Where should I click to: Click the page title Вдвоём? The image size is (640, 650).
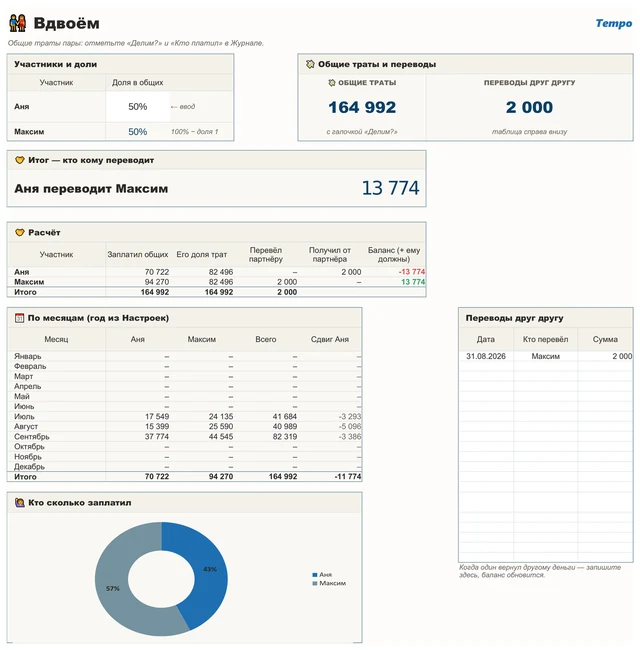(x=66, y=23)
